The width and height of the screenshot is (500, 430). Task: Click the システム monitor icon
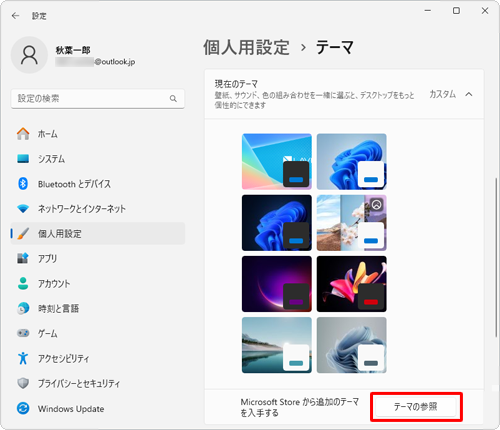pyautogui.click(x=23, y=159)
